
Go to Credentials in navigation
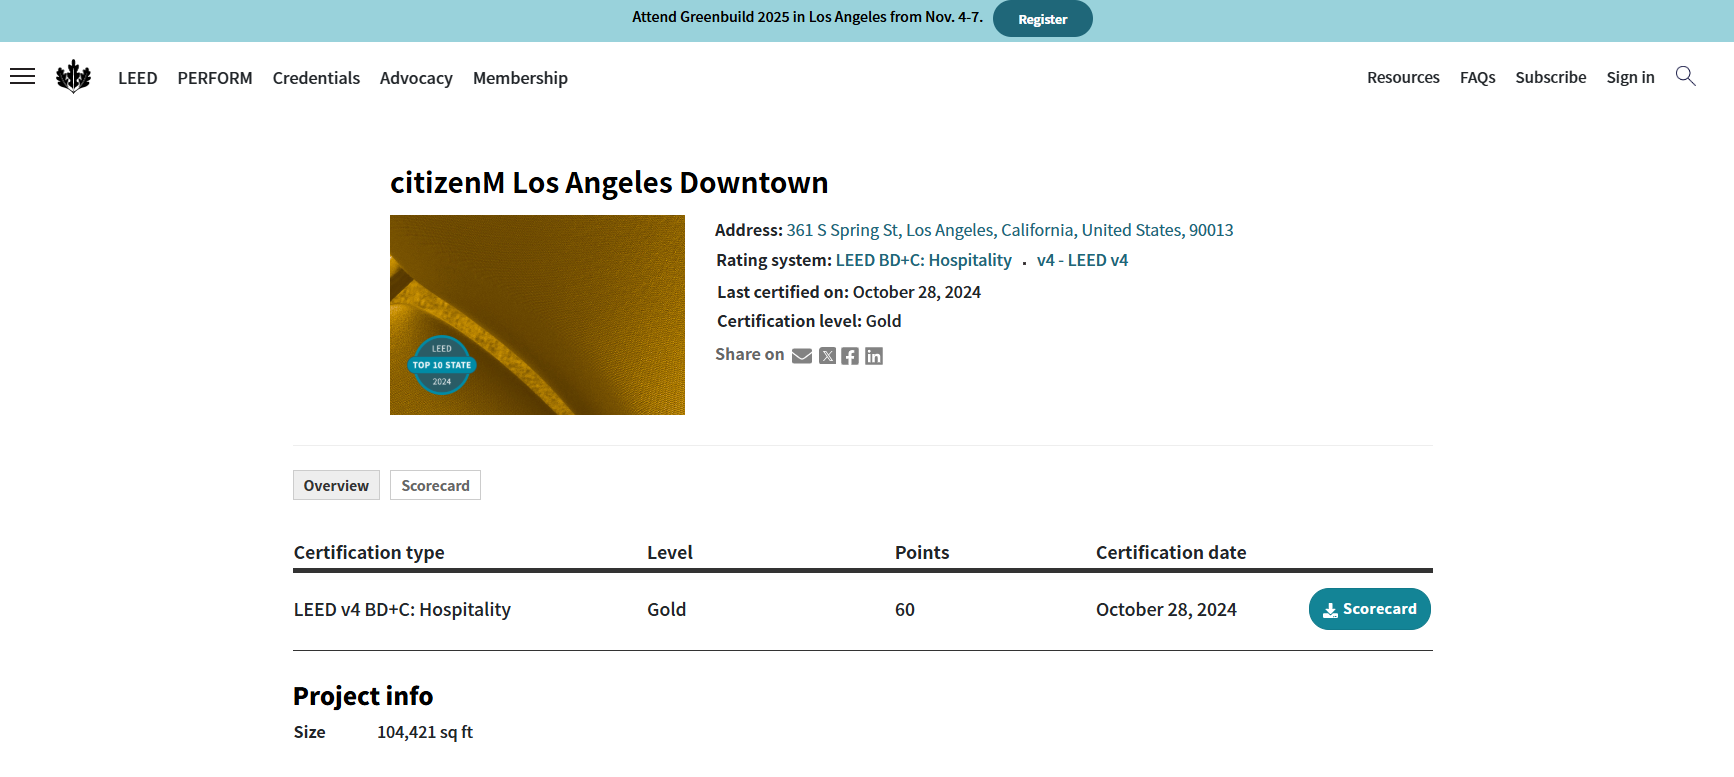click(316, 78)
